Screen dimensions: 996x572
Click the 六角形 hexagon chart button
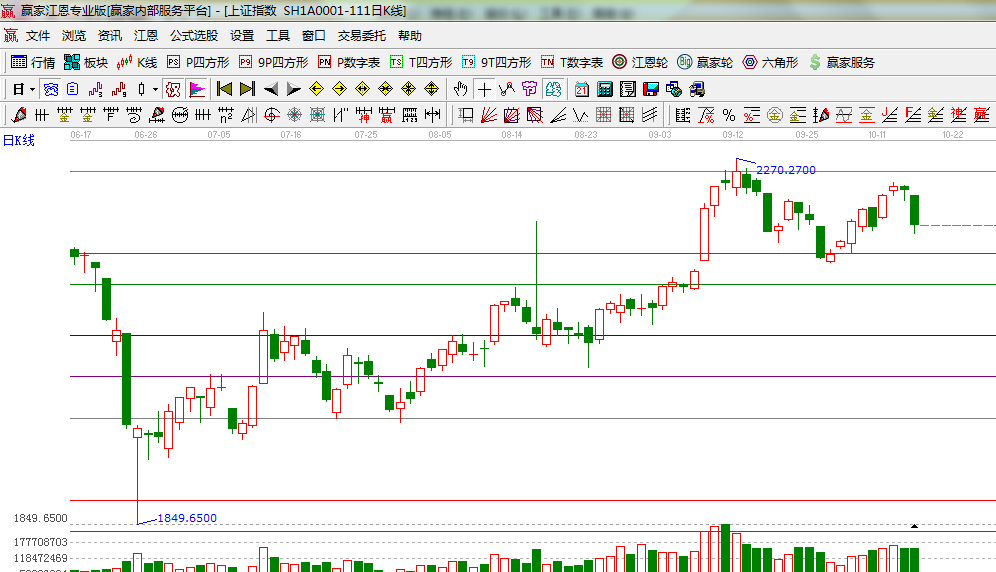tap(769, 62)
